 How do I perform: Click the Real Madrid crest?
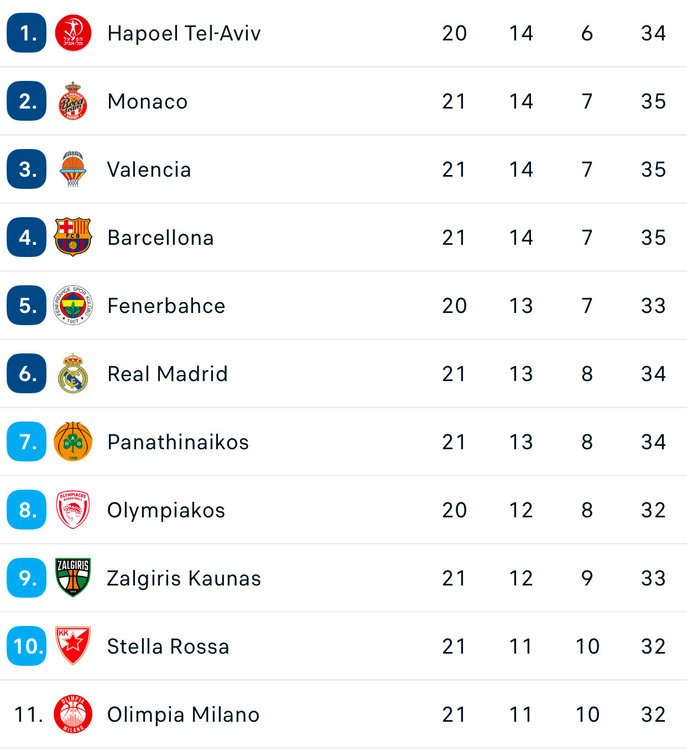(73, 373)
